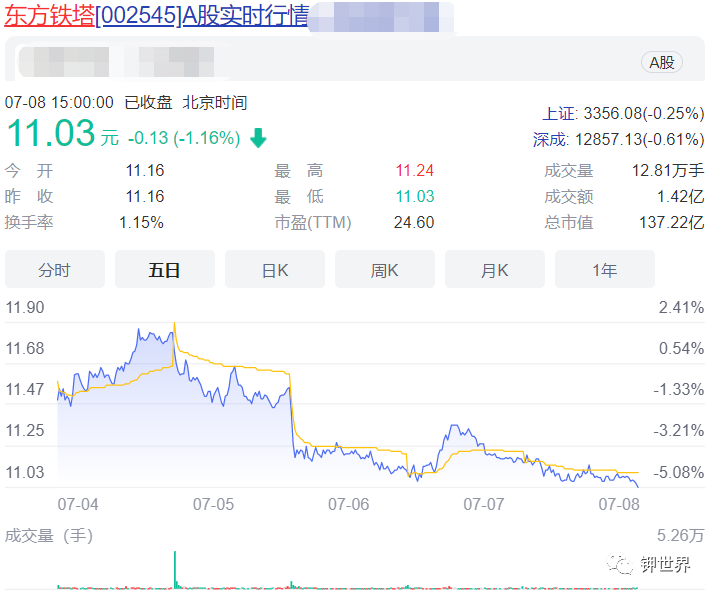
Task: Click the -5.08% percentage axis label
Action: [679, 472]
